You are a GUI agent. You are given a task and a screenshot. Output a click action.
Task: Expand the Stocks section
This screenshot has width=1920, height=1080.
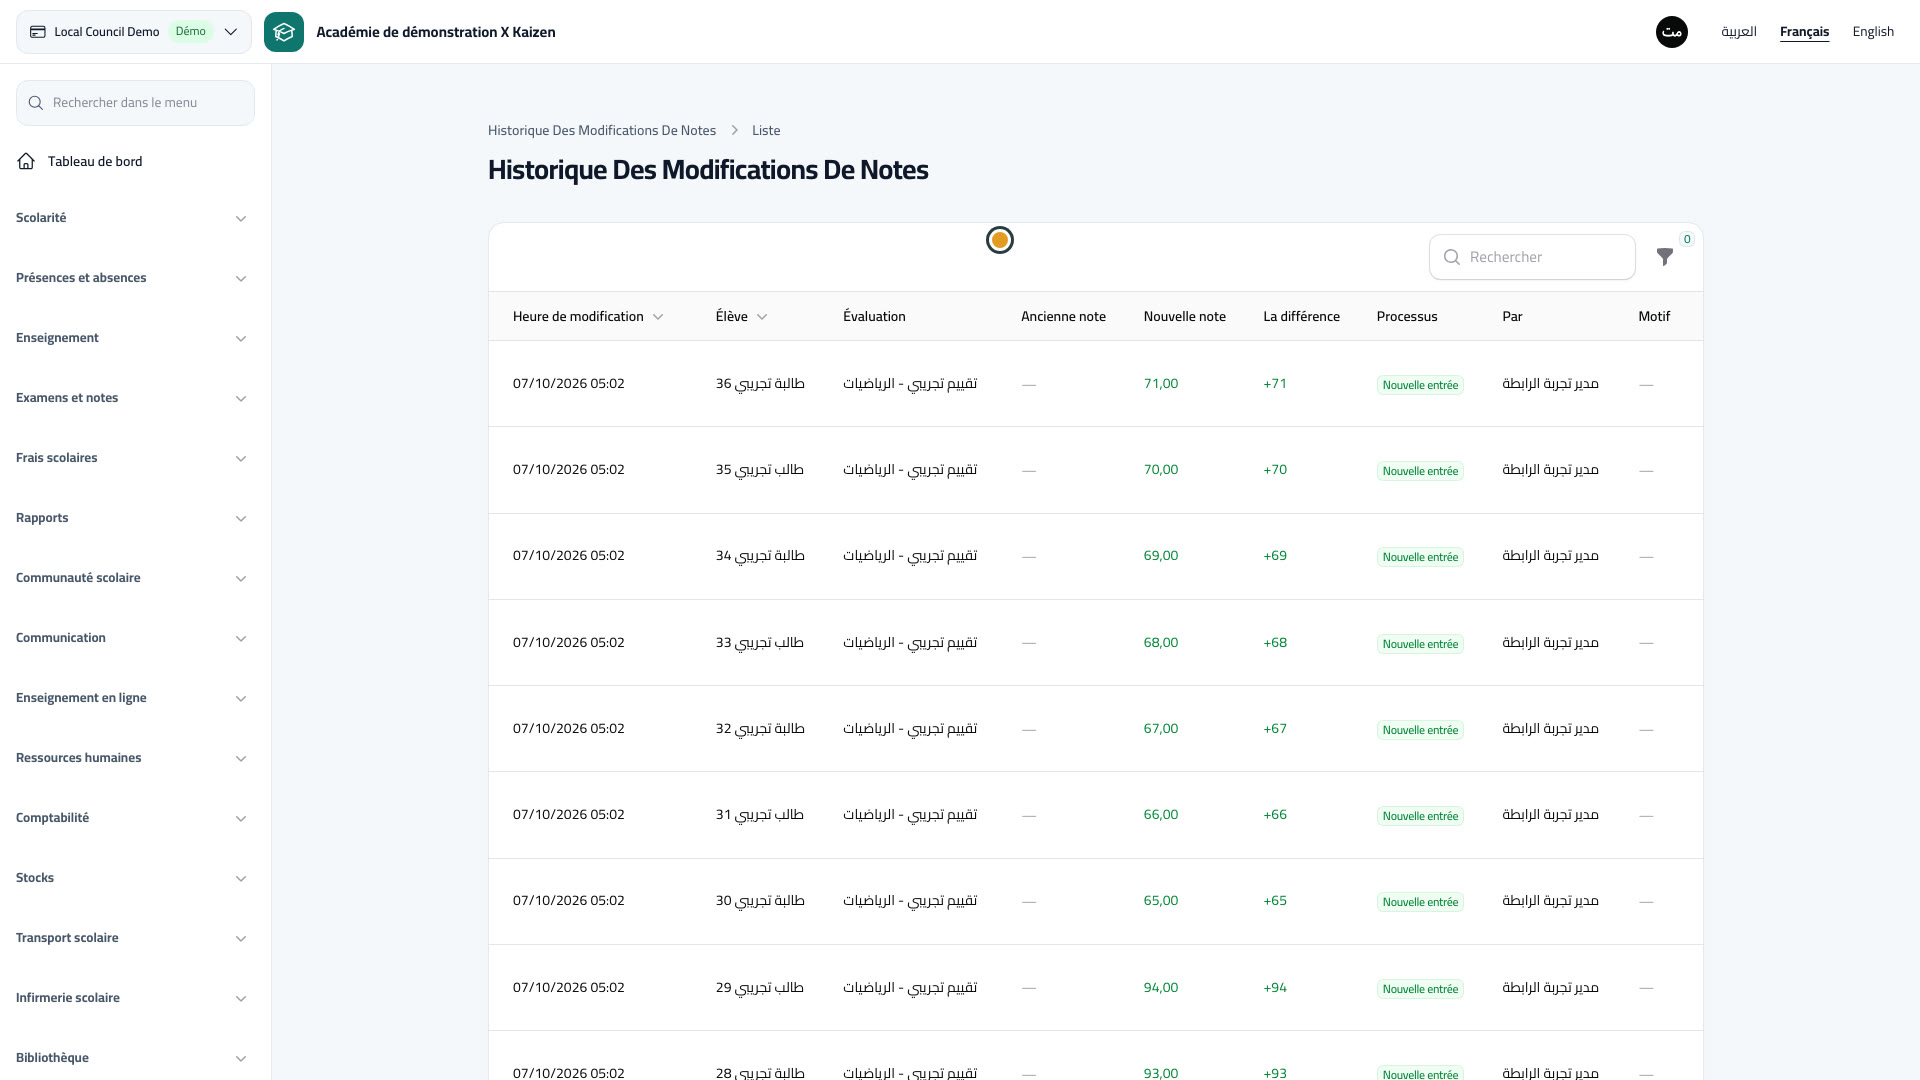click(x=135, y=878)
